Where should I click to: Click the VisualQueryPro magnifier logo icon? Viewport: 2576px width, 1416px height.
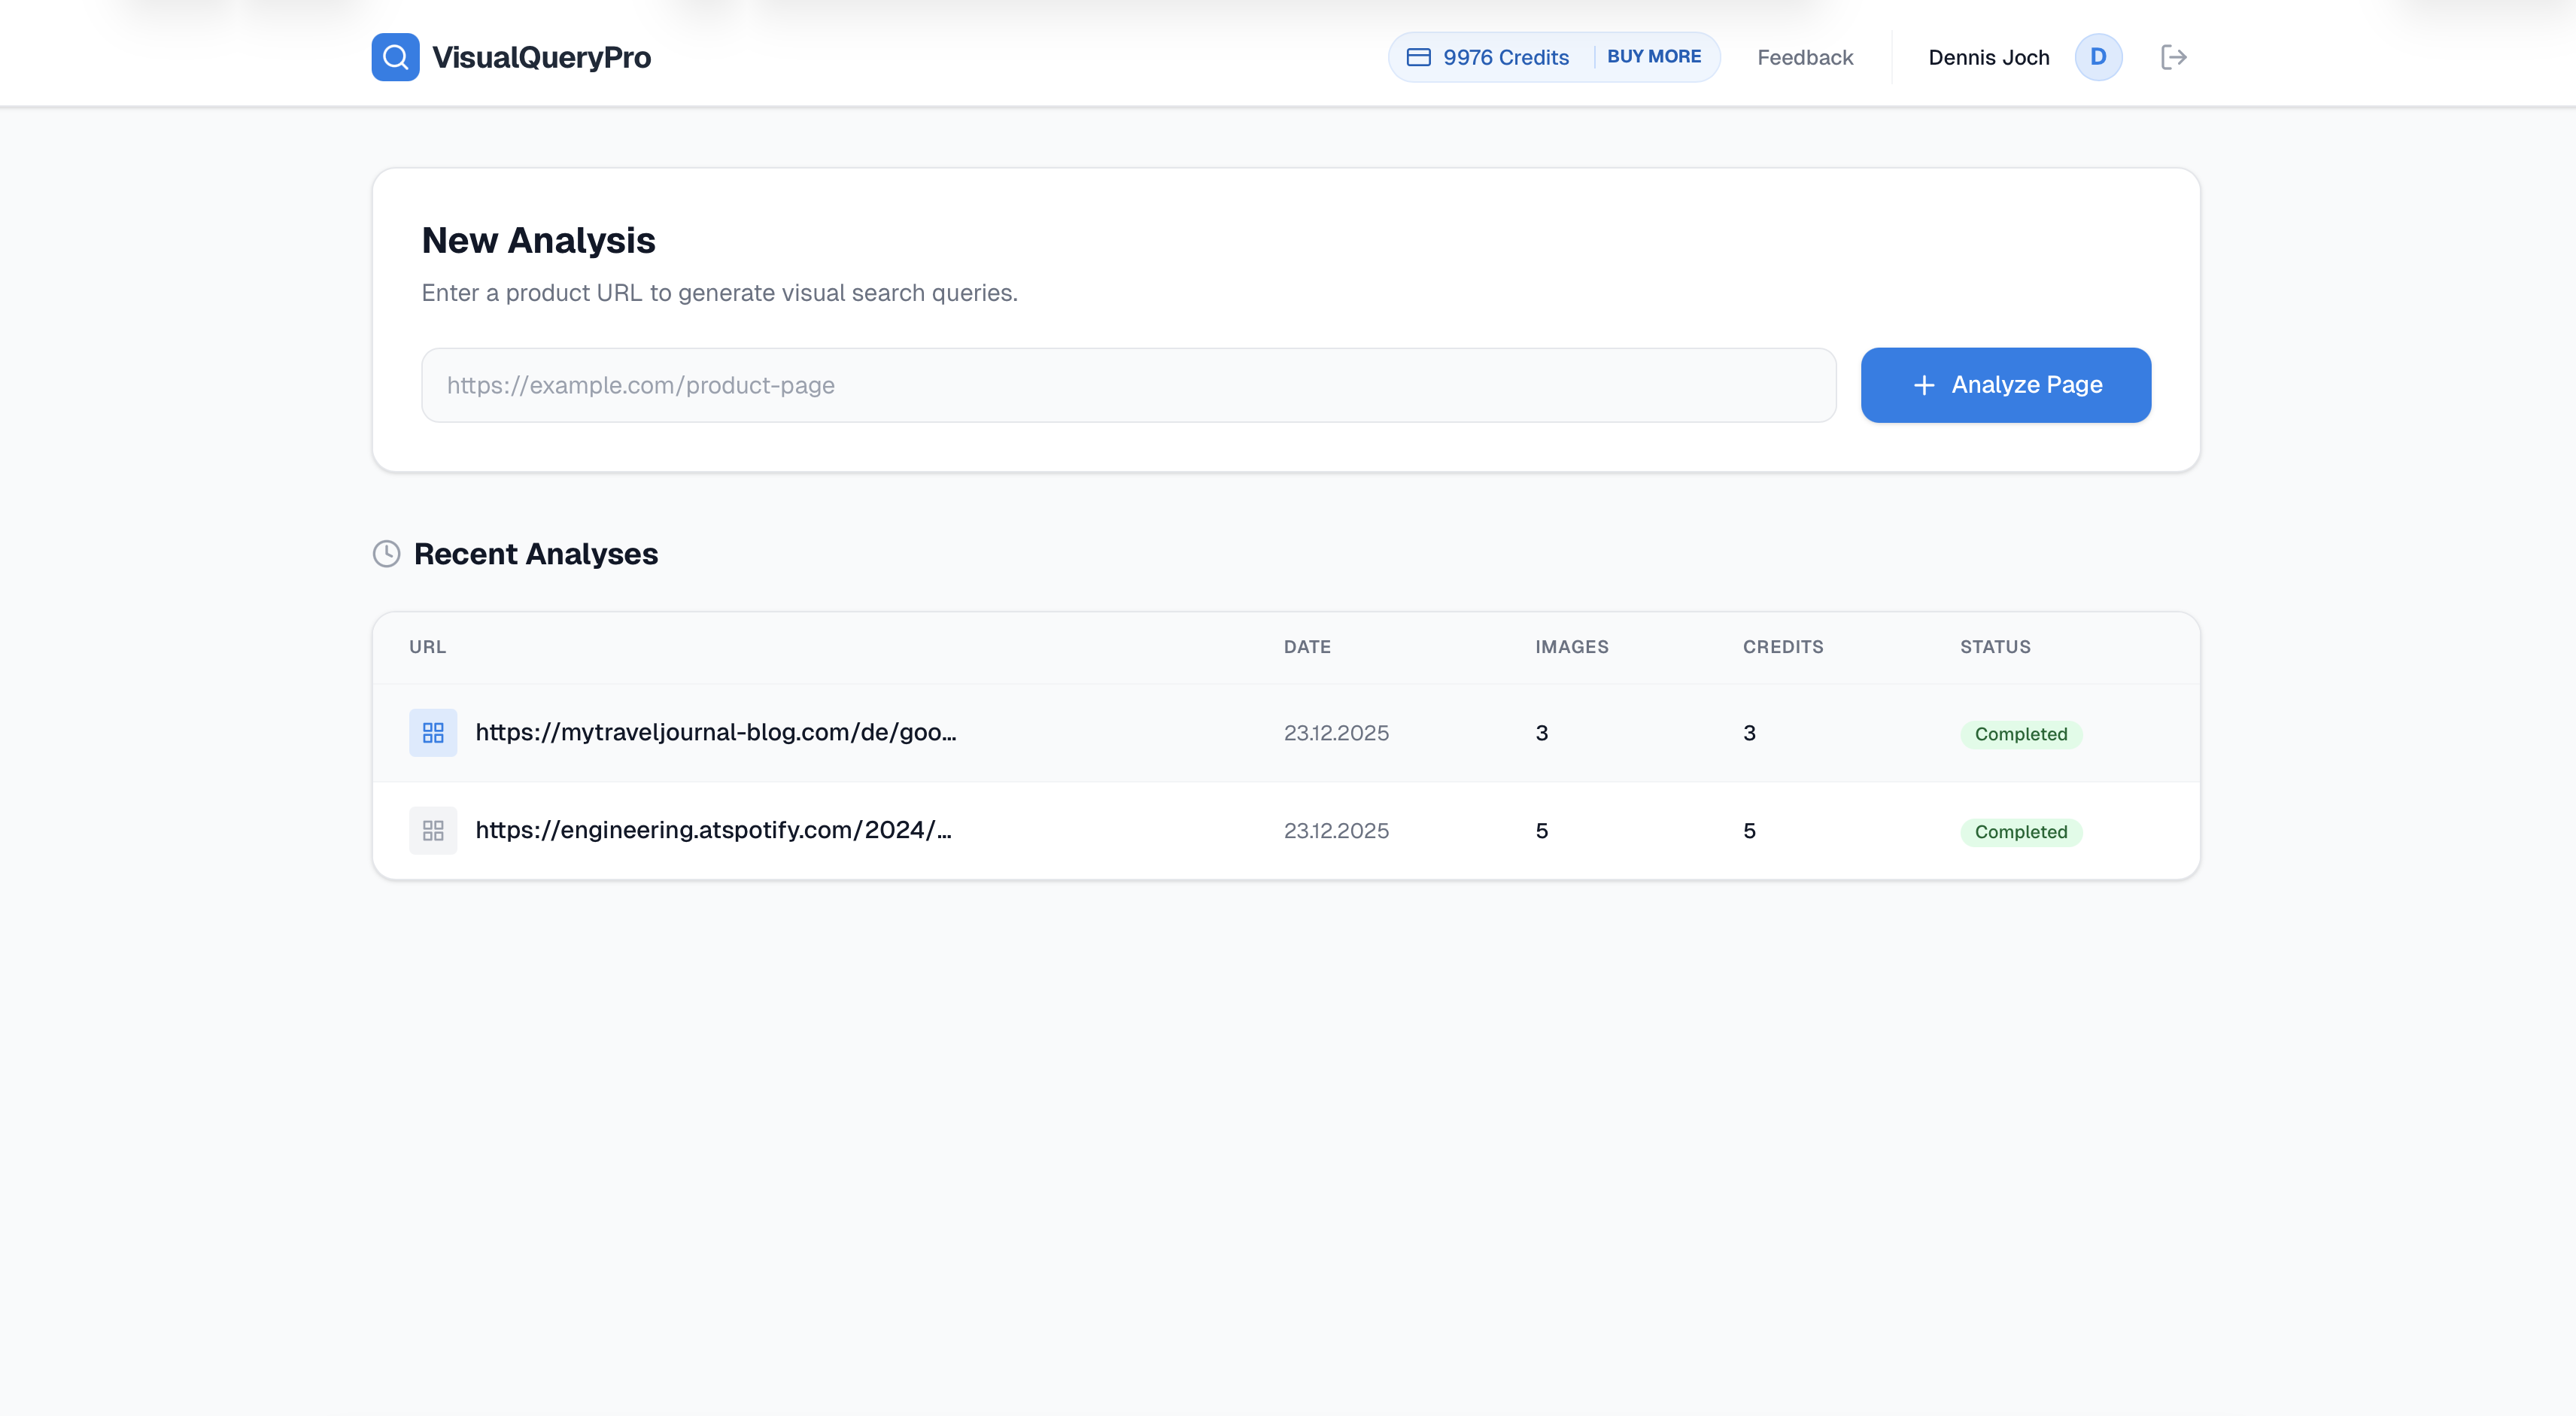395,57
